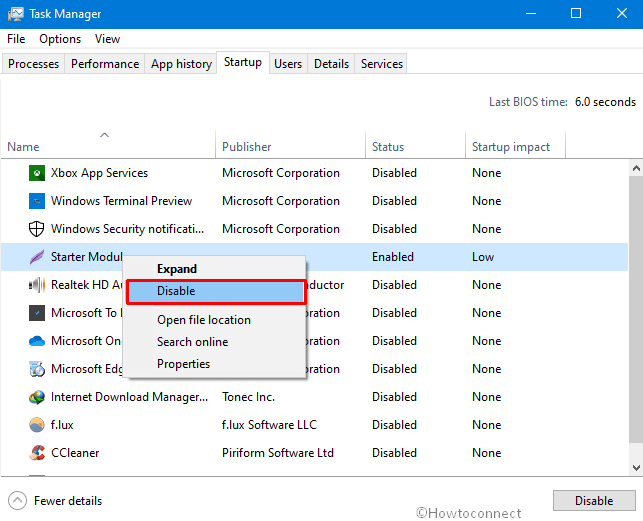Maximize the Task Manager window
643x521 pixels.
576,14
